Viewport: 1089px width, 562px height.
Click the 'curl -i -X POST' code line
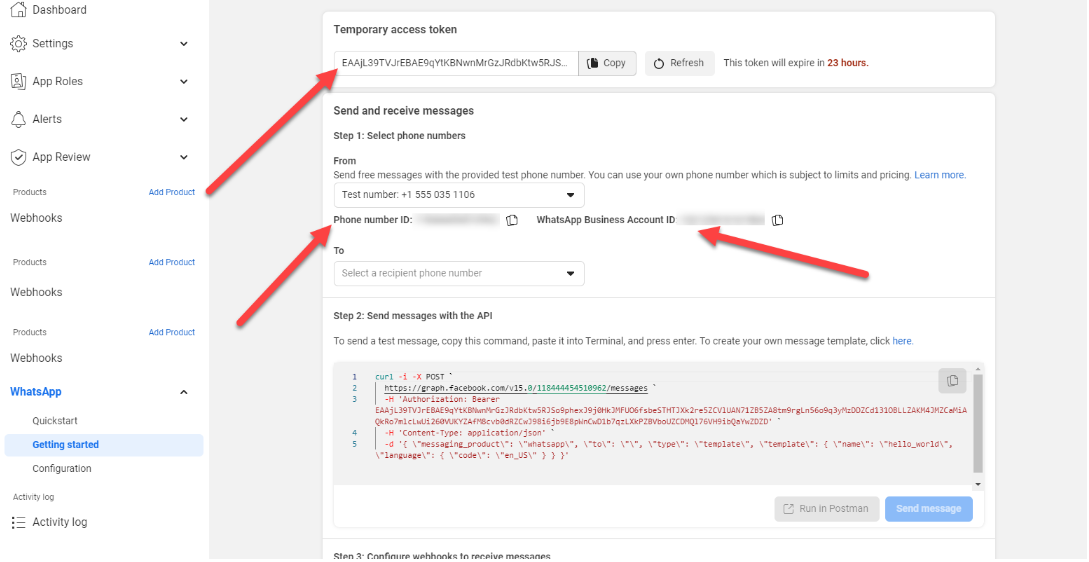tap(414, 377)
